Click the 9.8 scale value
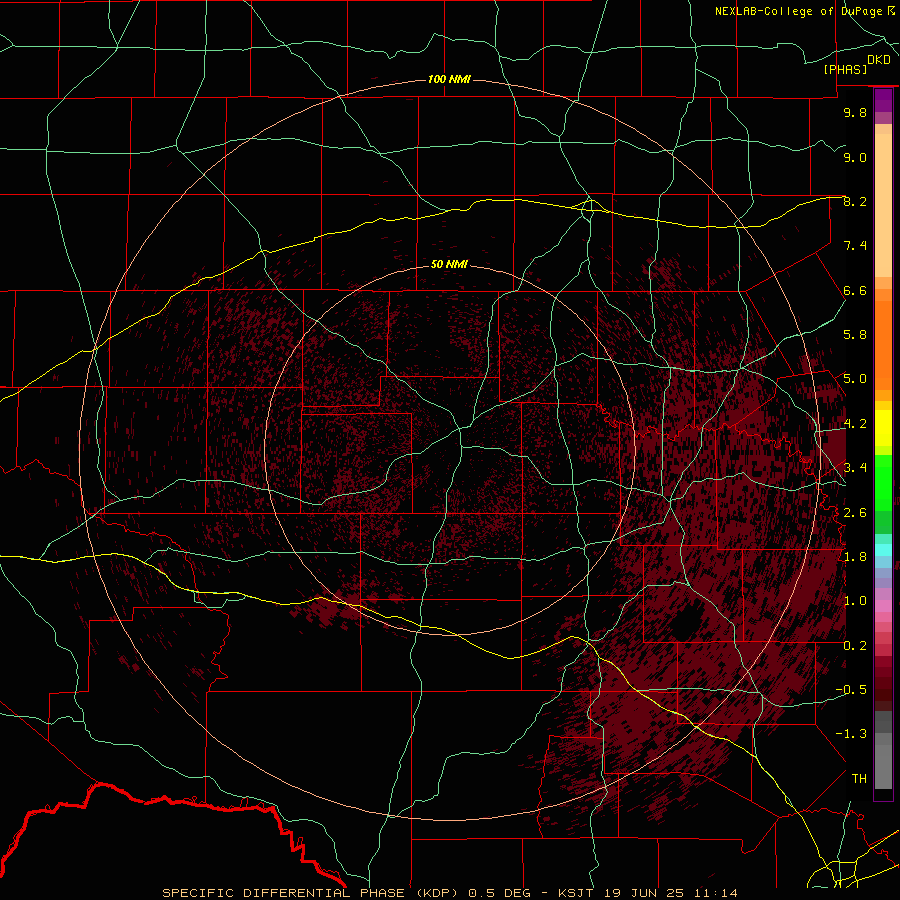Image resolution: width=900 pixels, height=900 pixels. click(855, 113)
